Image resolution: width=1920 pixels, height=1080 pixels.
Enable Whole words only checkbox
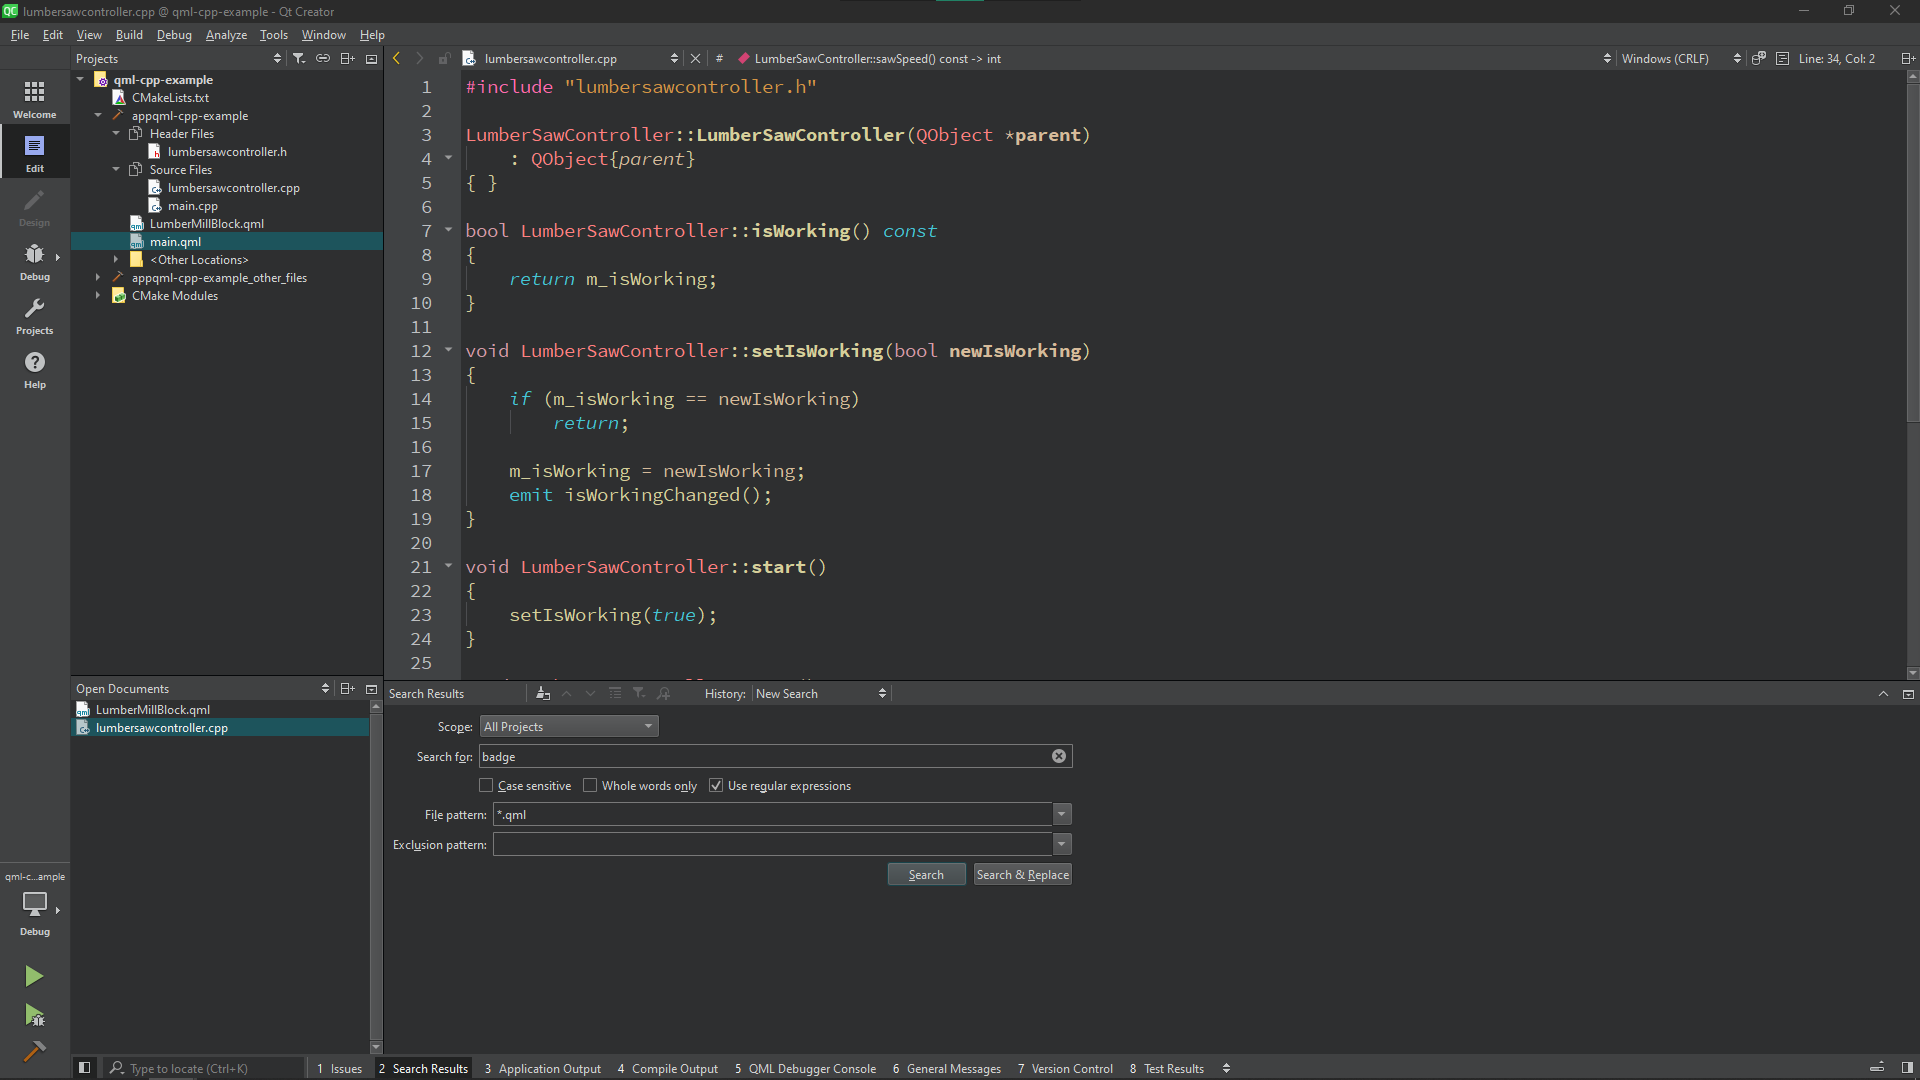tap(590, 786)
